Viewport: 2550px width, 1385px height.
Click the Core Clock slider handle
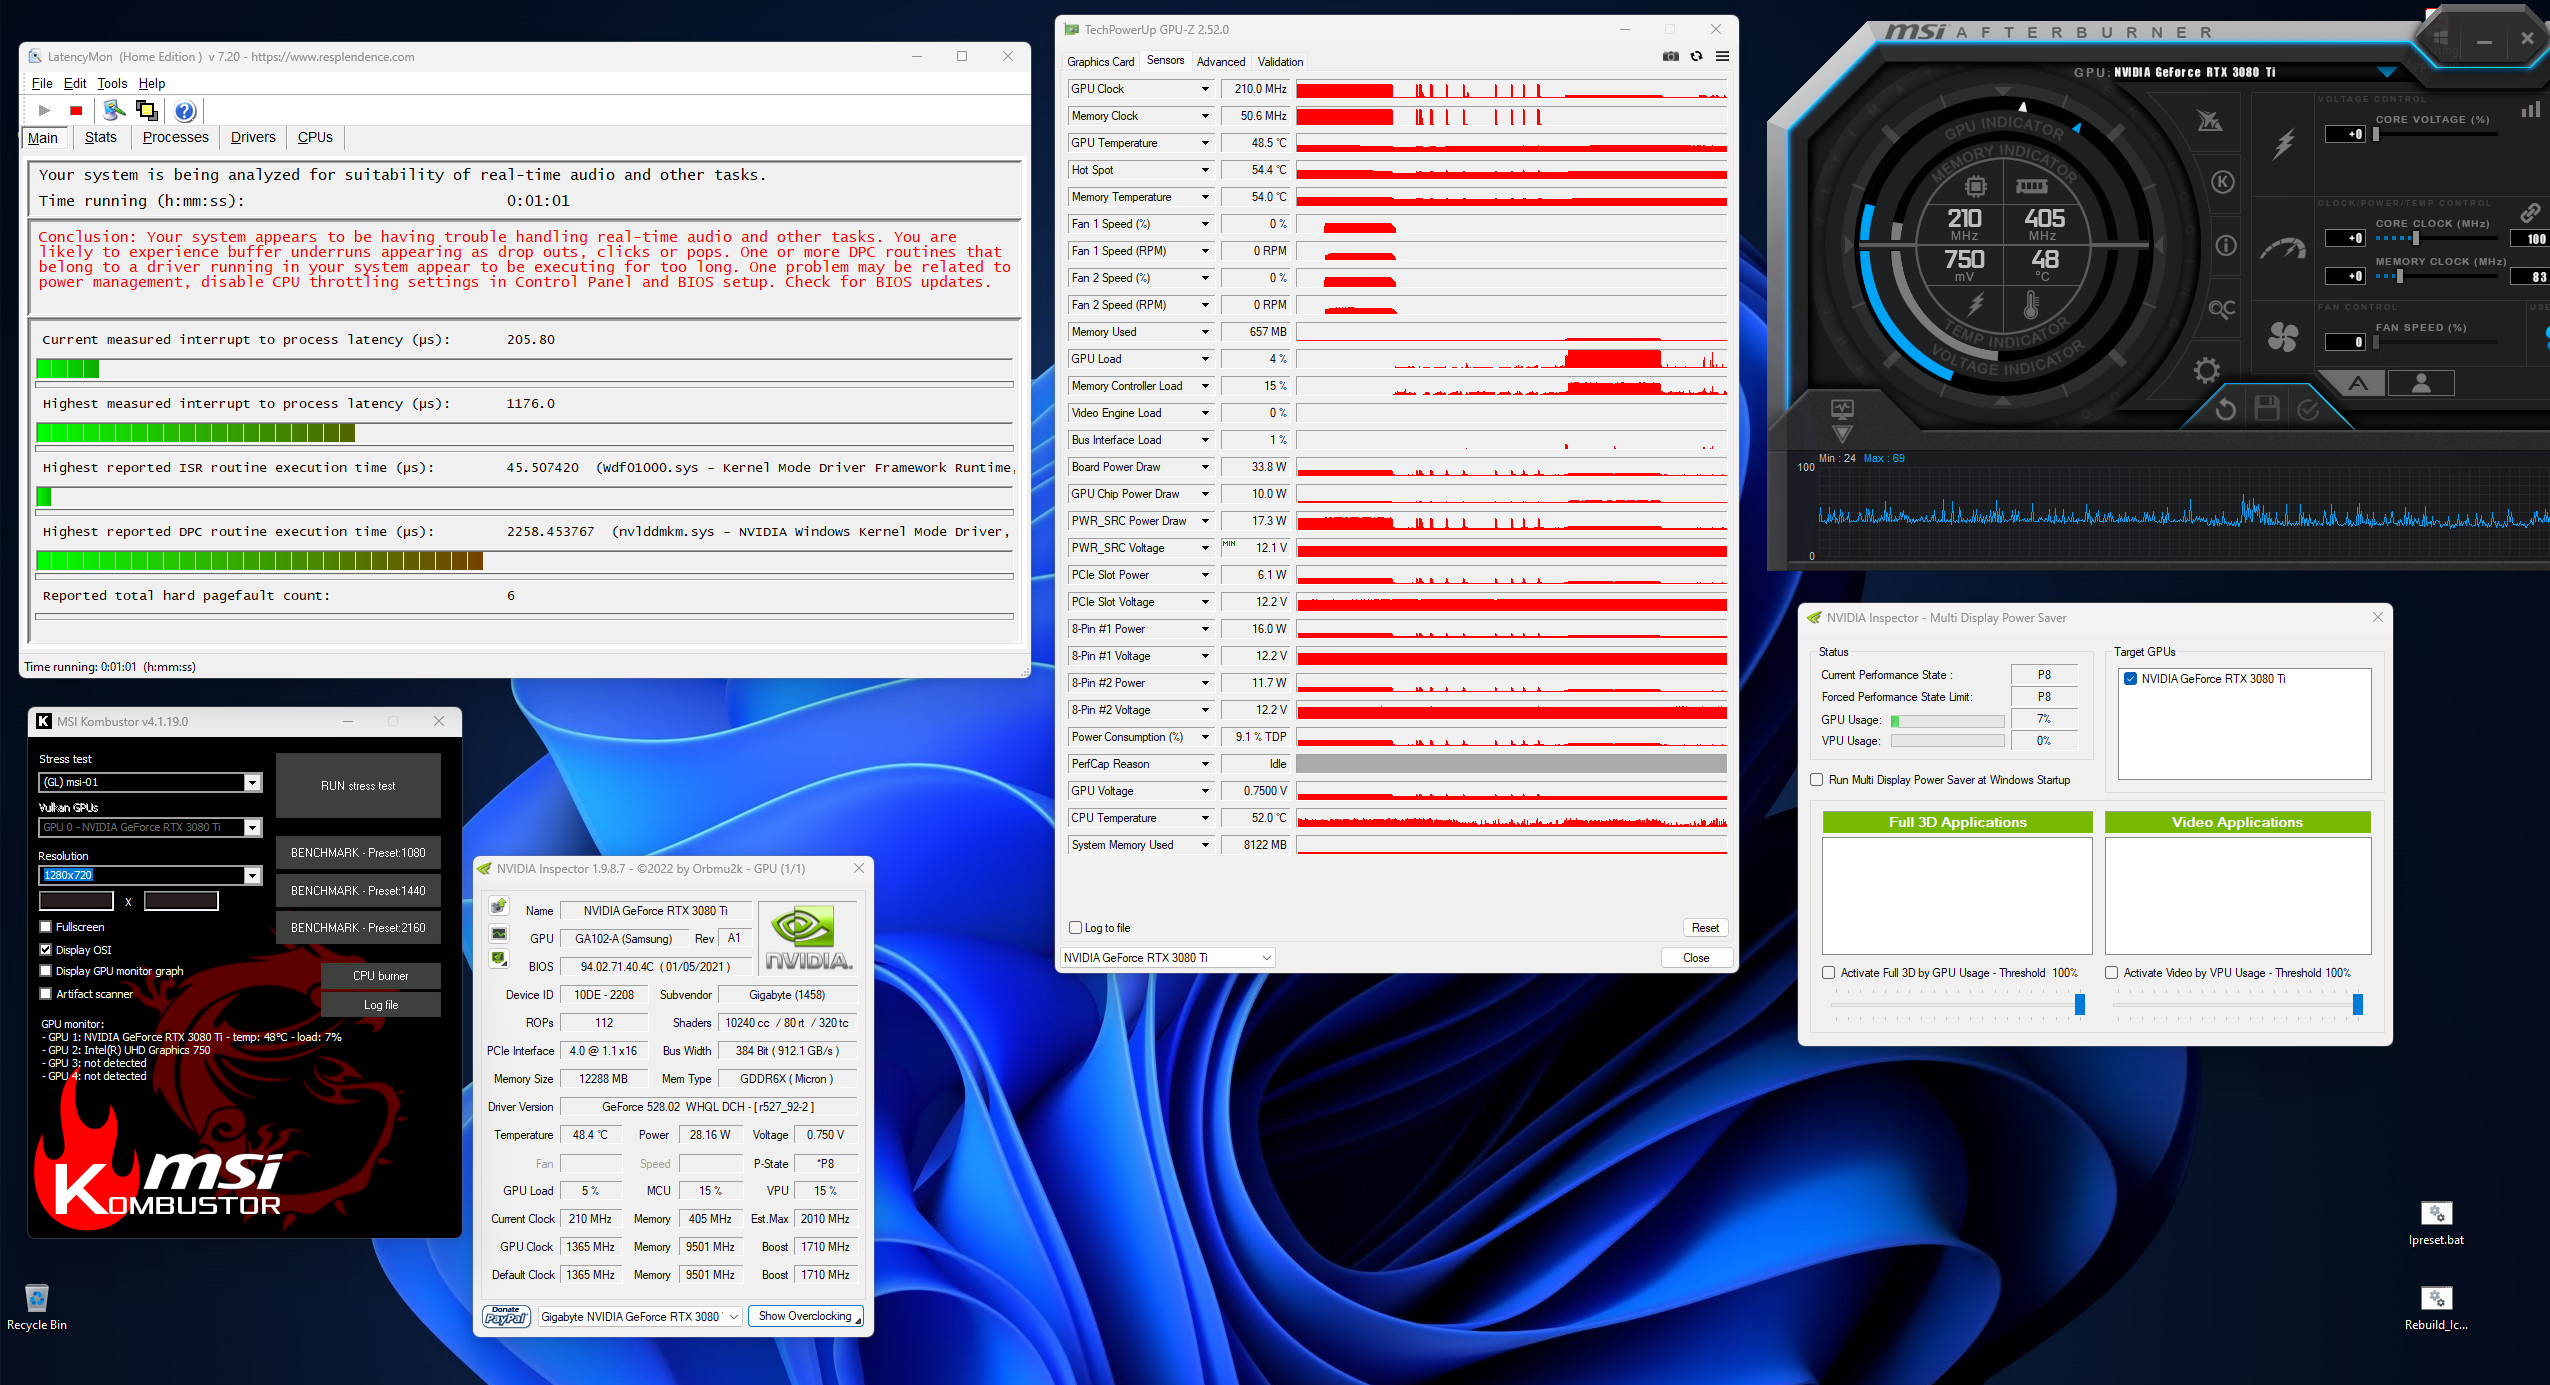point(2416,238)
